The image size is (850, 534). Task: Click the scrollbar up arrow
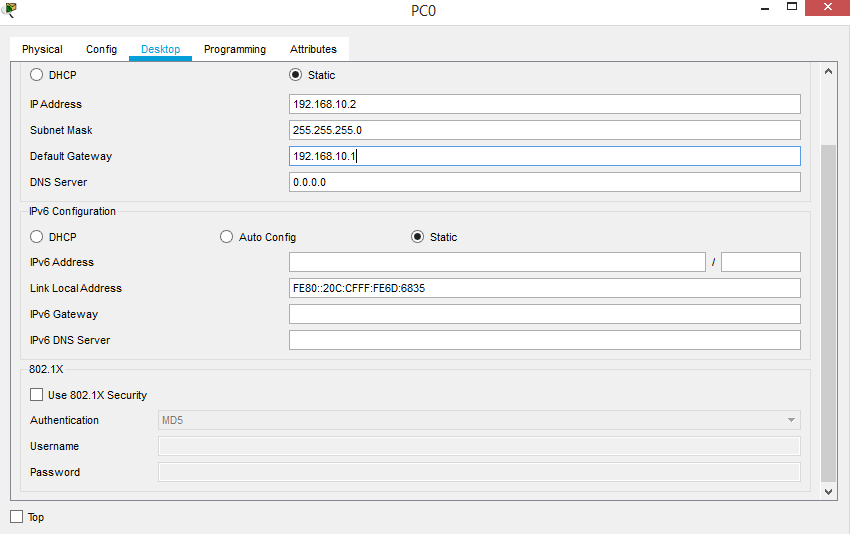coord(828,72)
